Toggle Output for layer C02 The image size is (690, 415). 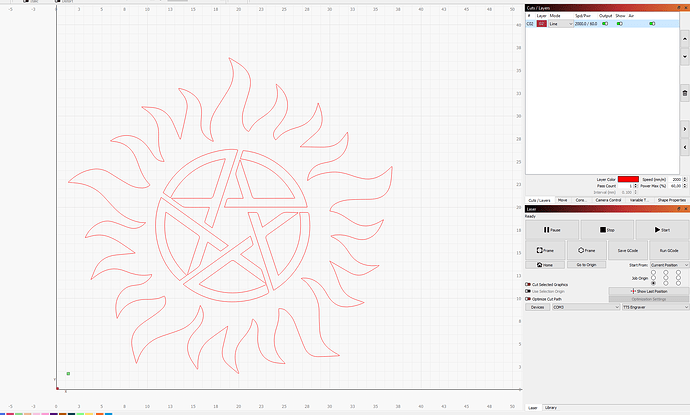[605, 24]
